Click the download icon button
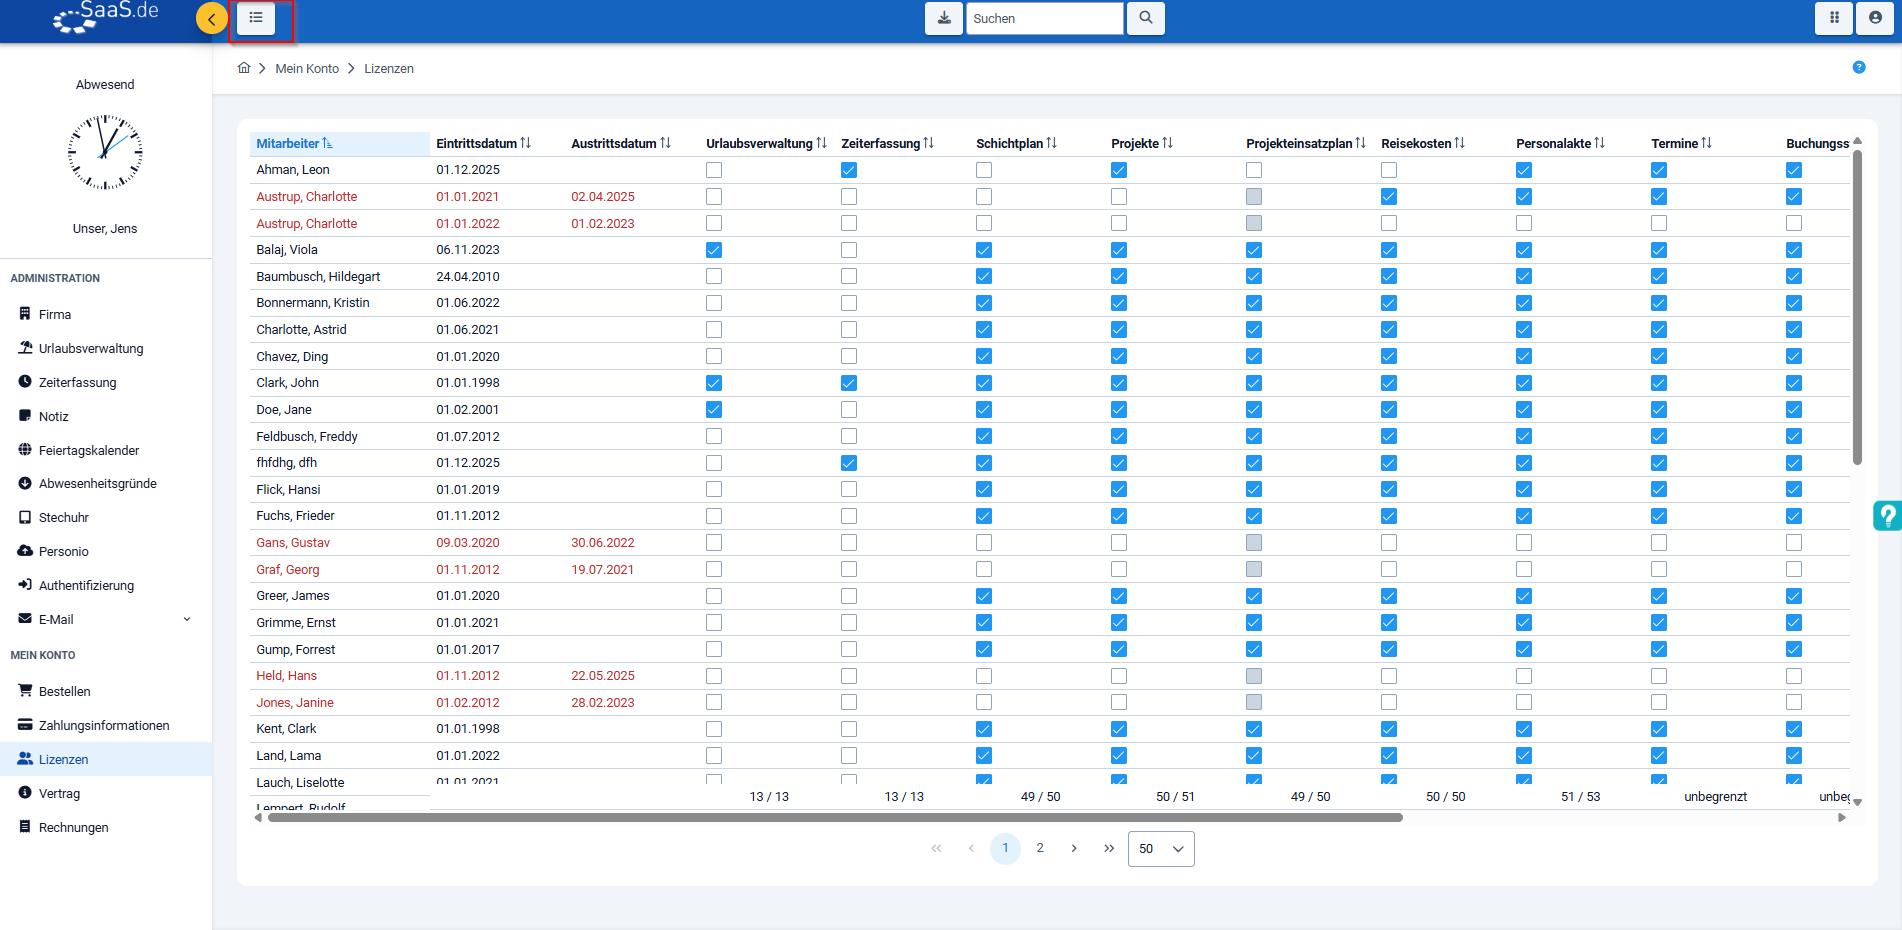 tap(943, 18)
